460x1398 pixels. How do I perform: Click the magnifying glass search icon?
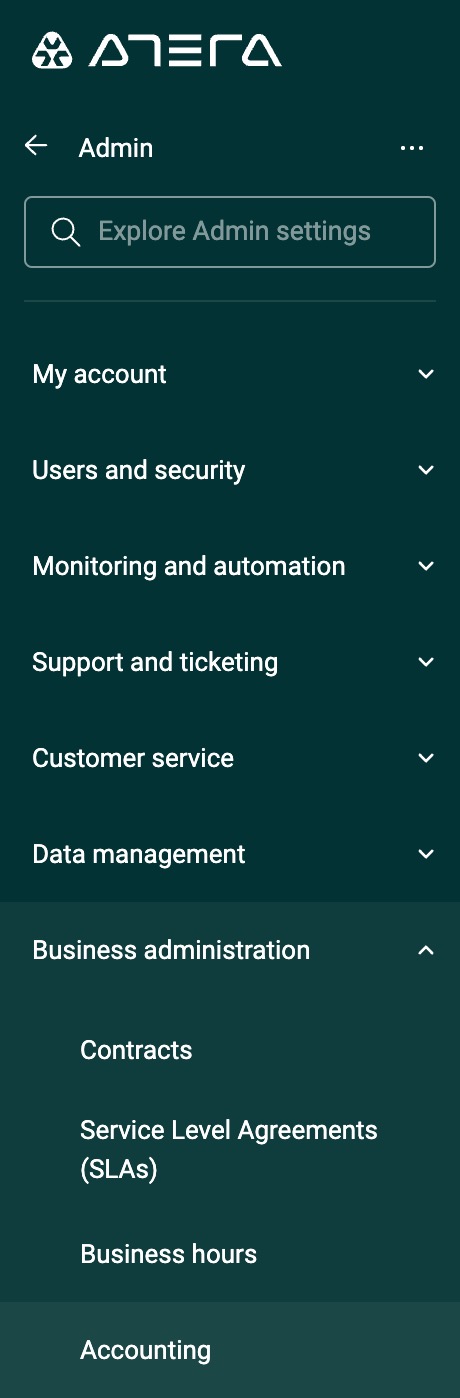point(65,232)
